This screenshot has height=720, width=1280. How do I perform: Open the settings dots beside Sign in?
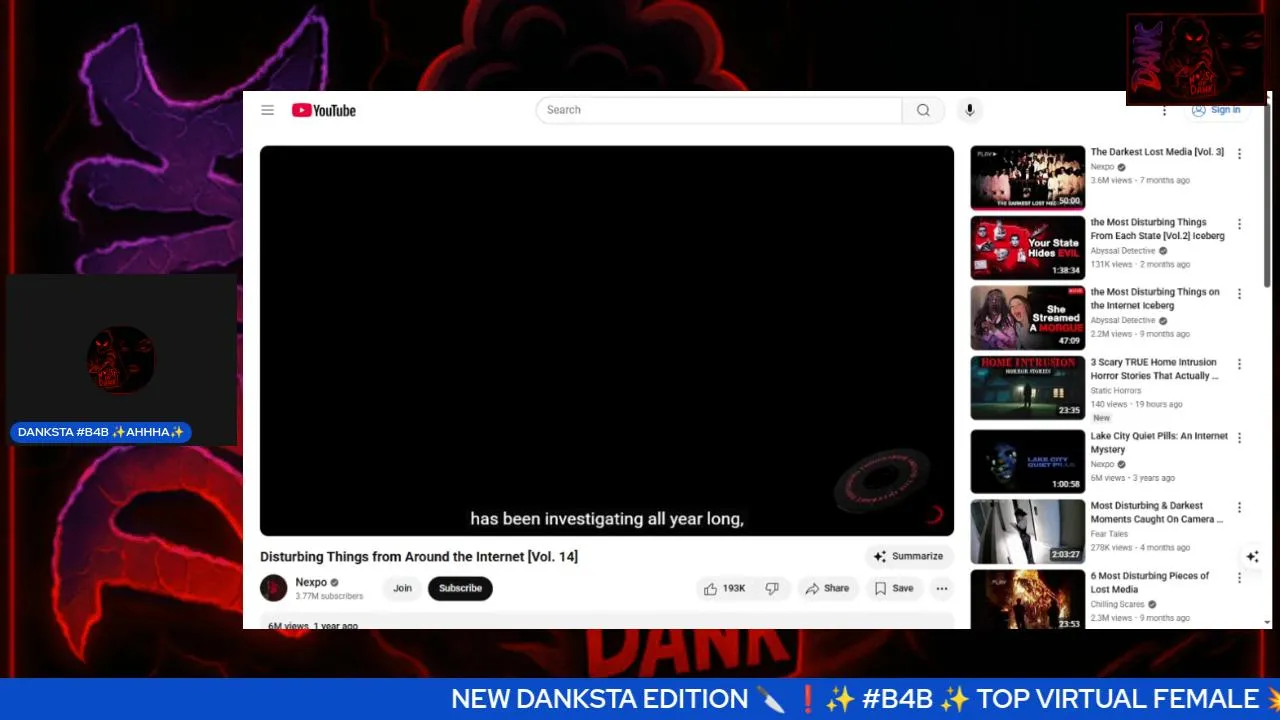pos(1164,110)
